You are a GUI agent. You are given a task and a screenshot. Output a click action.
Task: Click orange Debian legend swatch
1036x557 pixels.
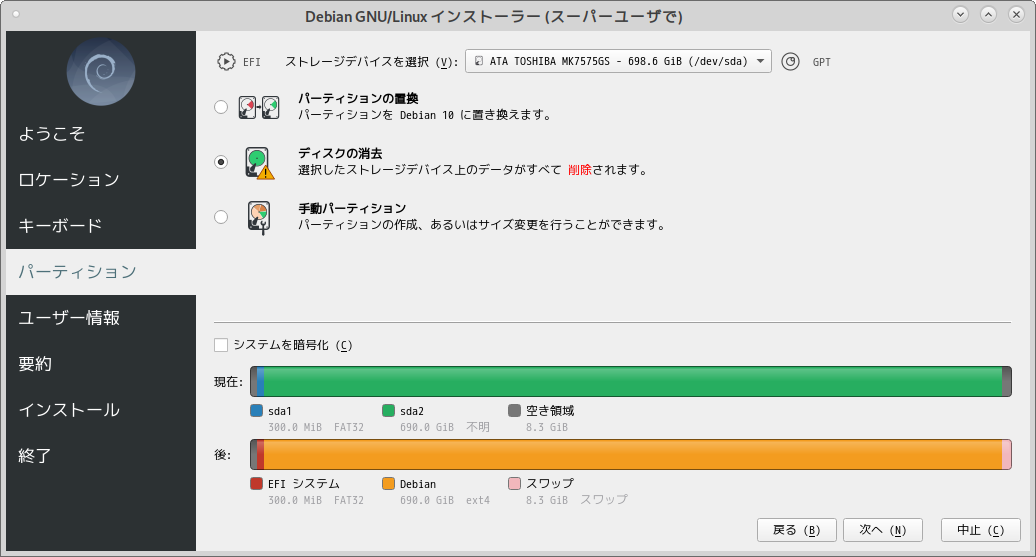tap(388, 484)
